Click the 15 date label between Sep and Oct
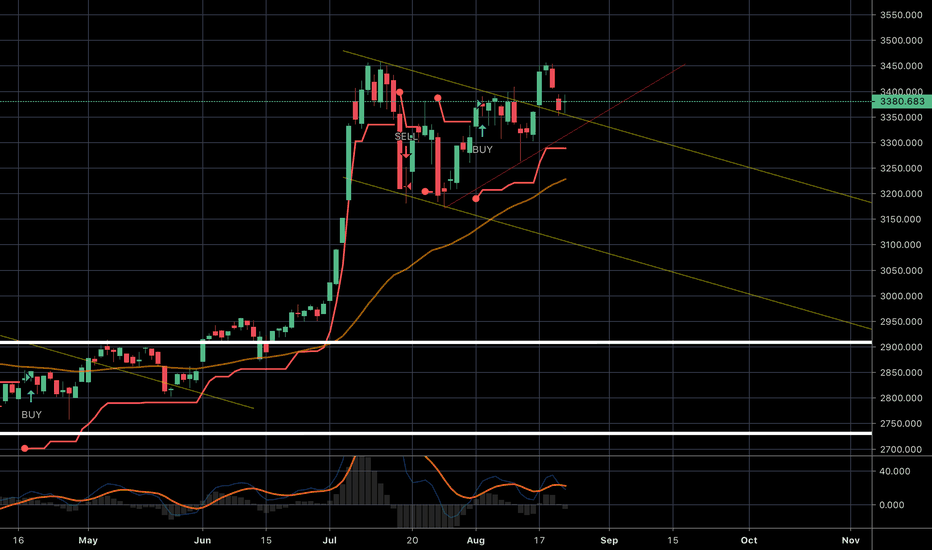Viewport: 932px width, 550px height. point(672,540)
